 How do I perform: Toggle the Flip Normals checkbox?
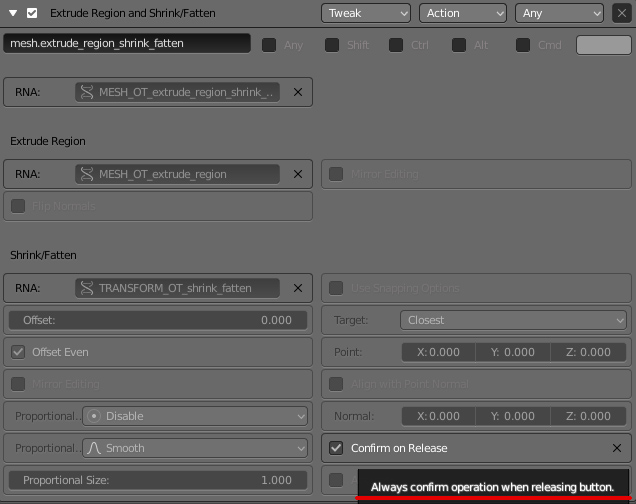point(18,206)
